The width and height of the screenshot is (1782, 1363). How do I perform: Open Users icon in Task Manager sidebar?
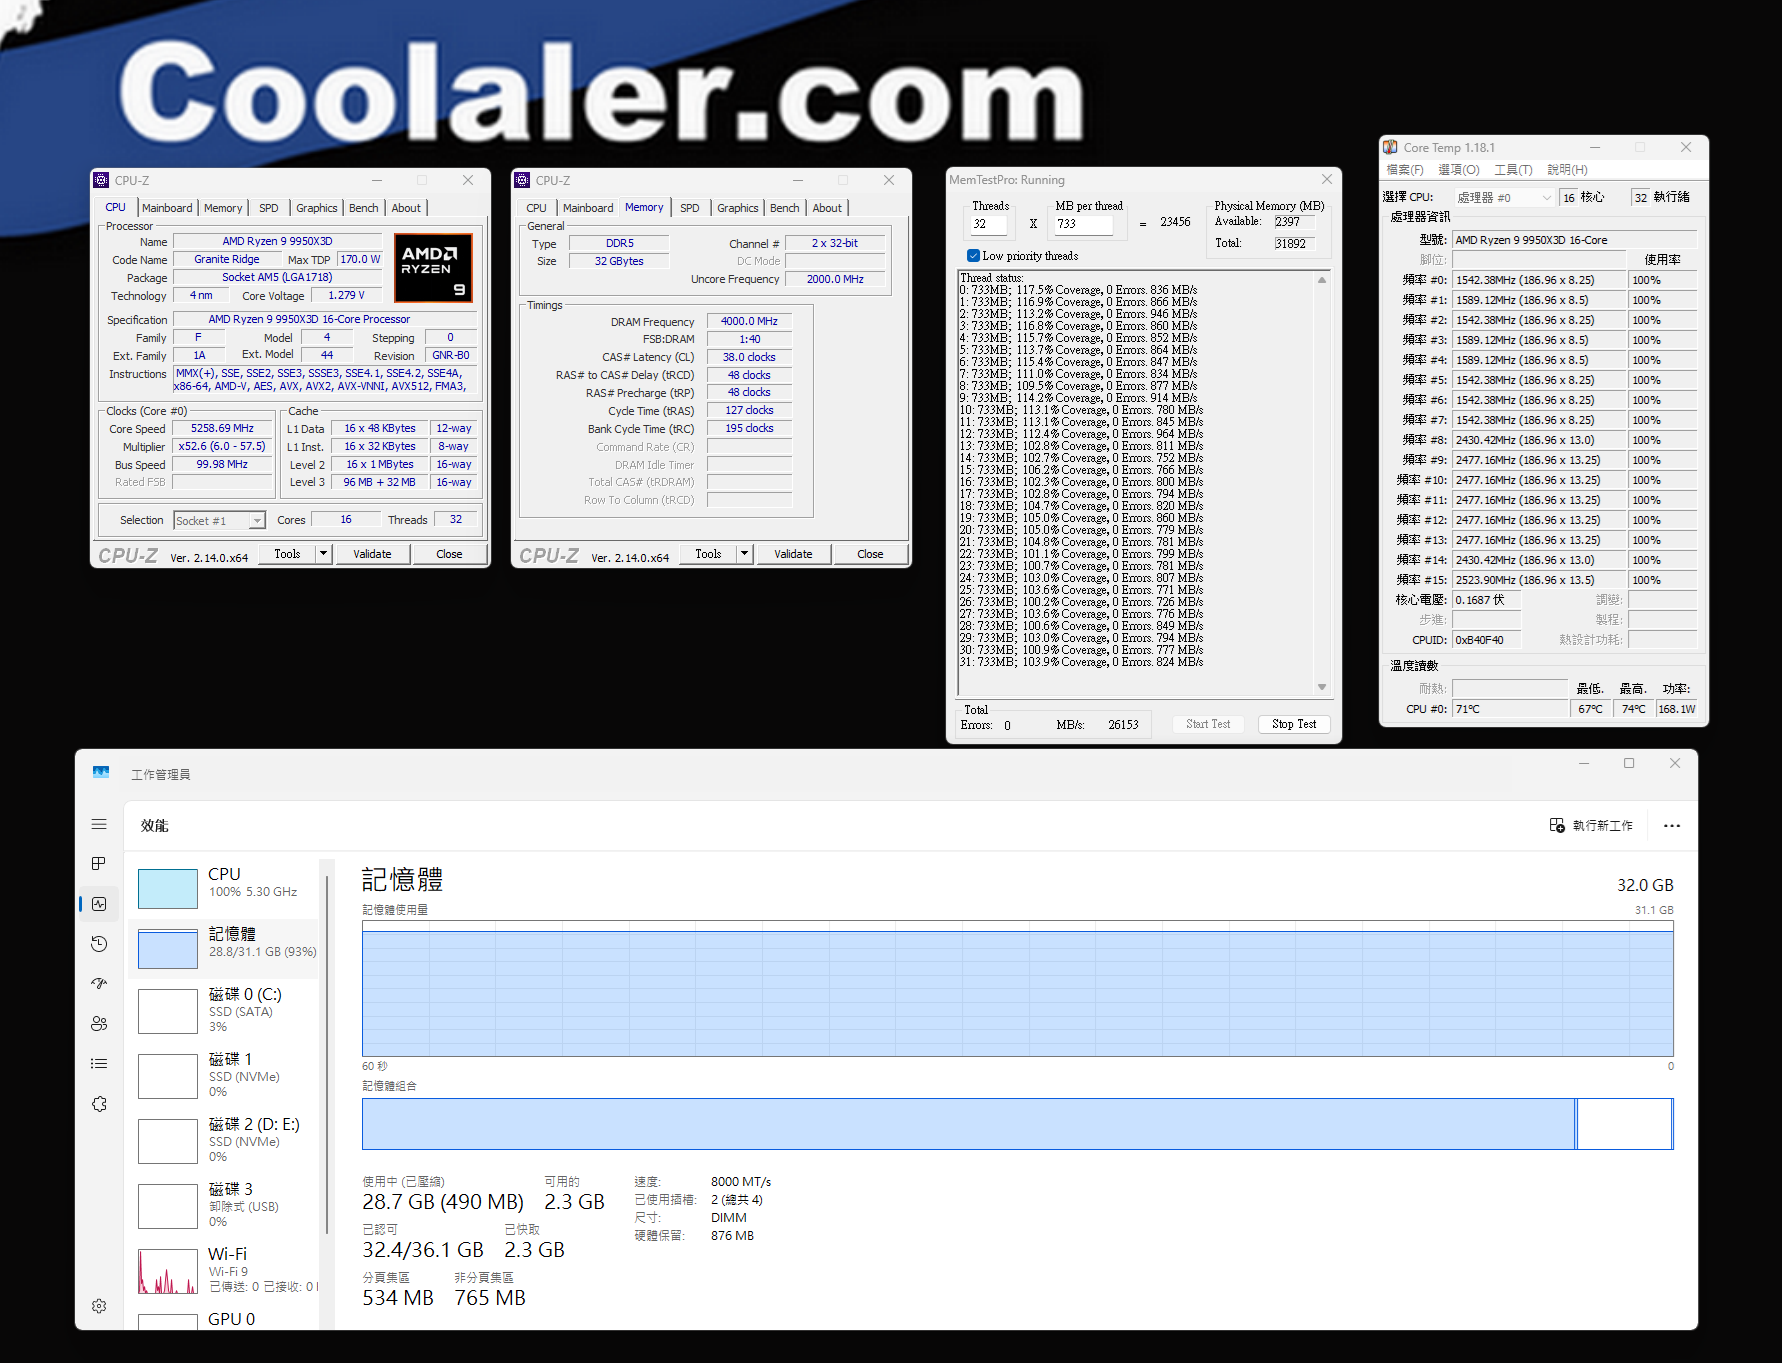pyautogui.click(x=99, y=1024)
